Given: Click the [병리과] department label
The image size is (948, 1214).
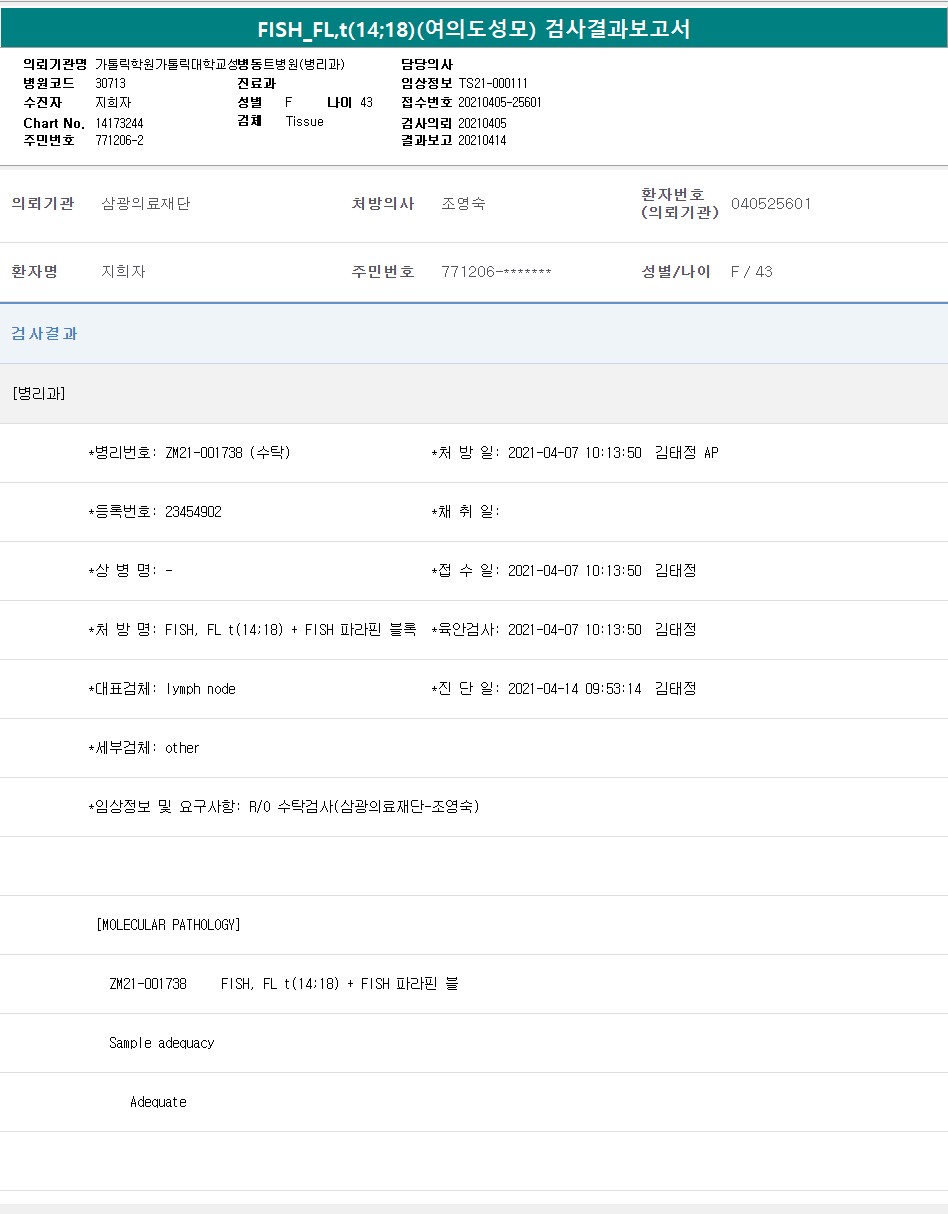Looking at the screenshot, I should 39,393.
